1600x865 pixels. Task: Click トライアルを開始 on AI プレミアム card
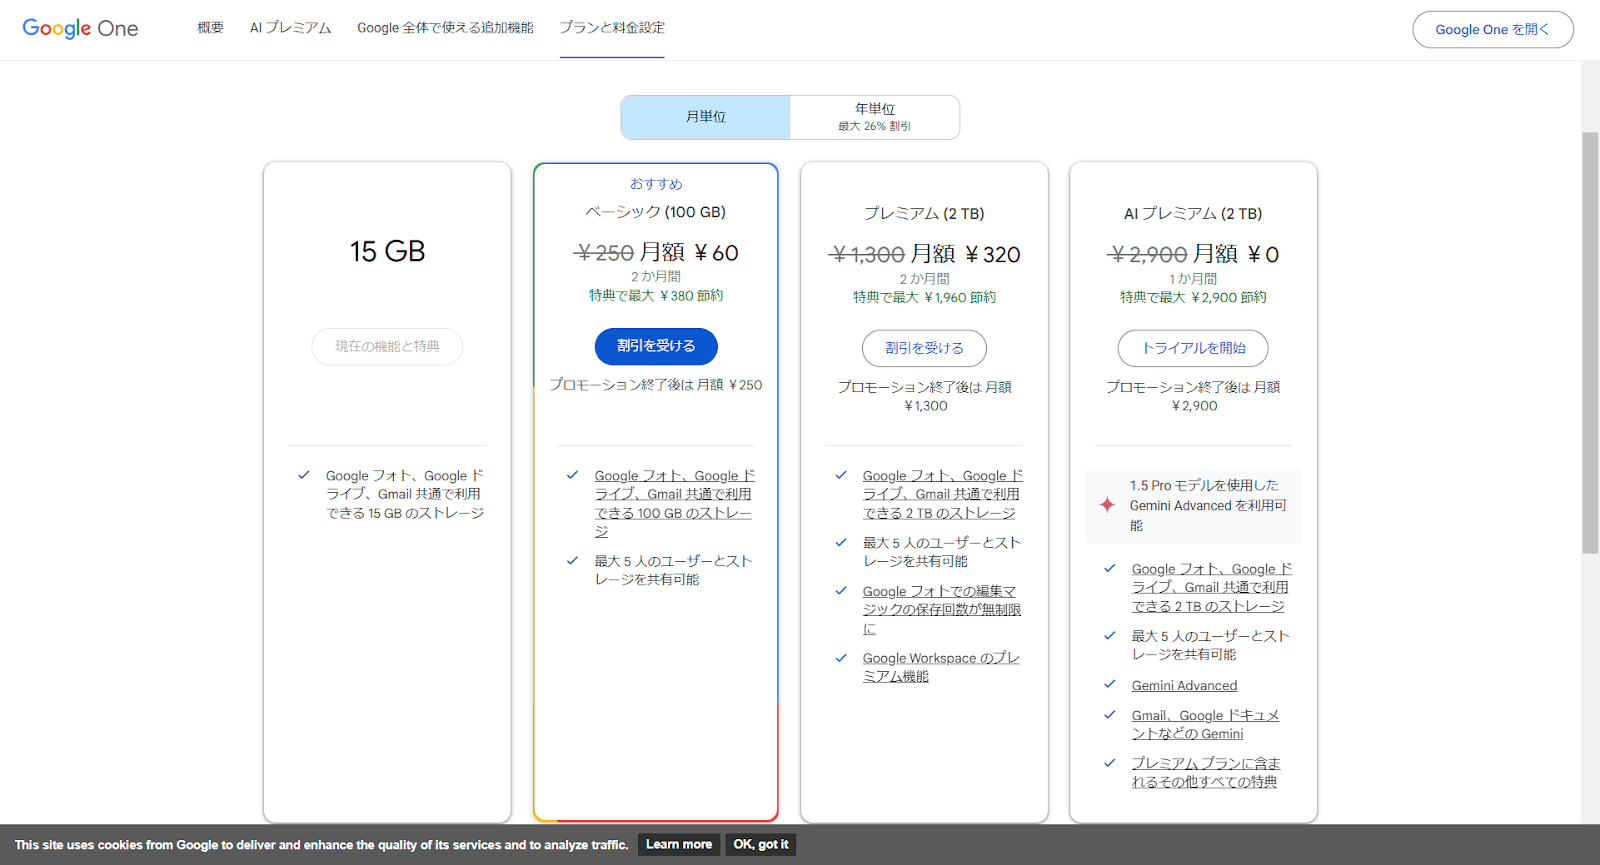(1193, 348)
